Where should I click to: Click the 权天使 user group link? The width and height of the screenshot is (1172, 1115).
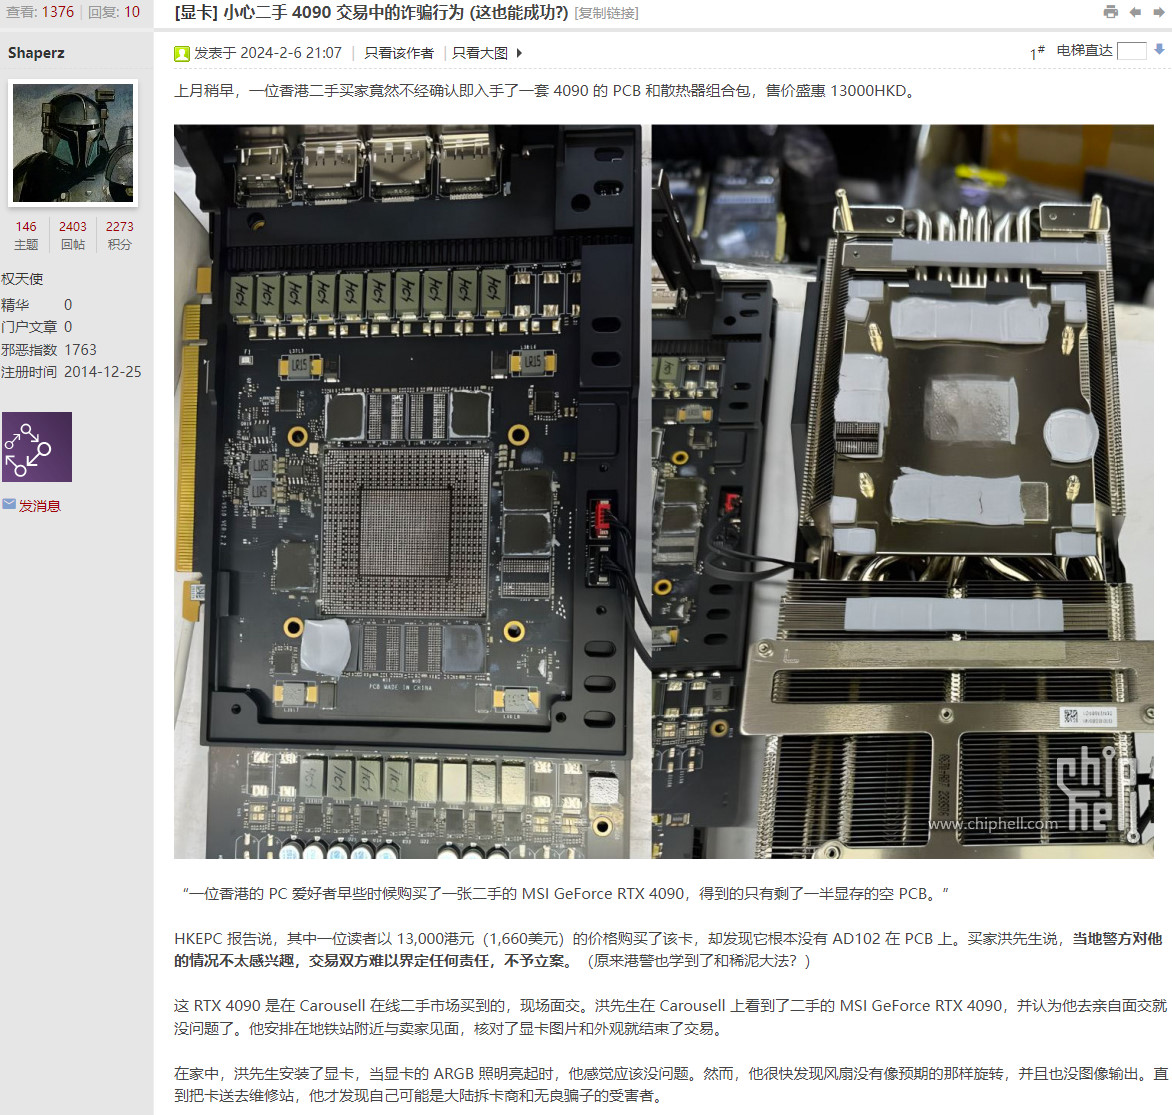point(22,279)
